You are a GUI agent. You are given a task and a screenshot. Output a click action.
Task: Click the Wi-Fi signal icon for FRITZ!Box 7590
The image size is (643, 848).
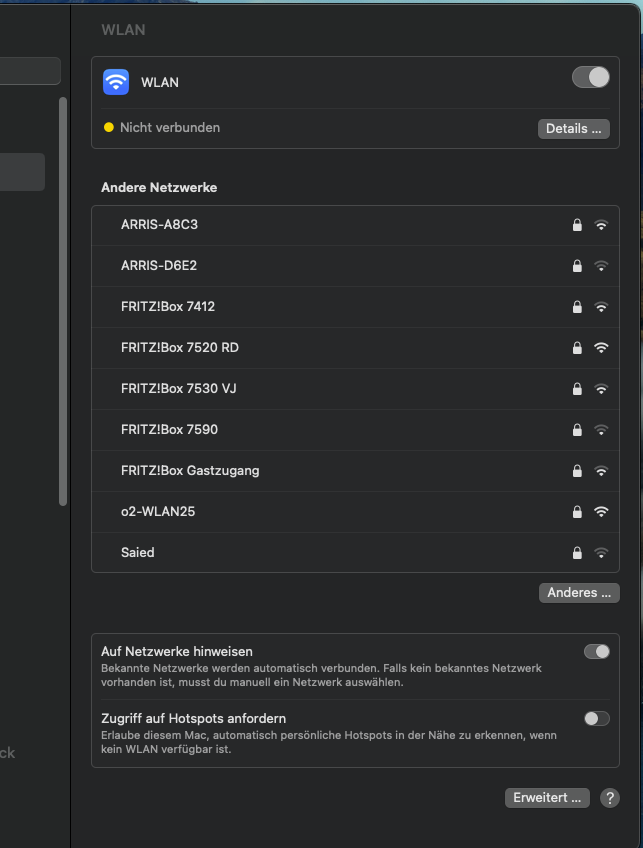pyautogui.click(x=601, y=430)
